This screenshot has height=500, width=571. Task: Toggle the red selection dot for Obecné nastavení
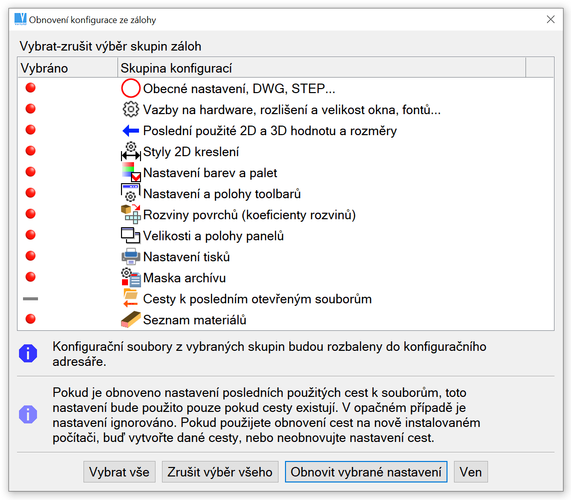pos(31,88)
